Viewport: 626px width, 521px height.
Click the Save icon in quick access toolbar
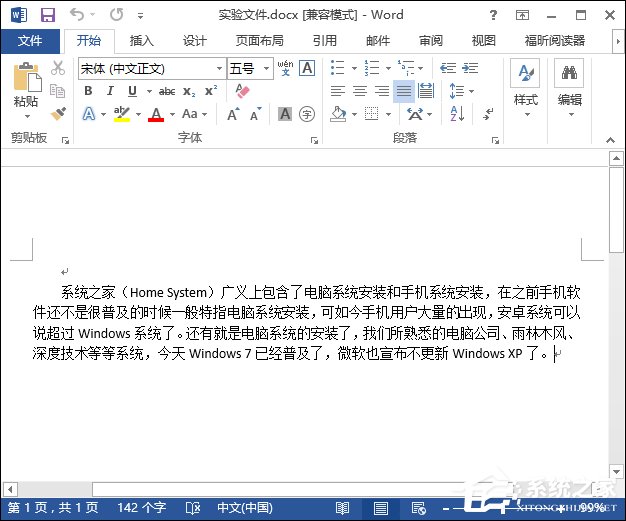47,15
